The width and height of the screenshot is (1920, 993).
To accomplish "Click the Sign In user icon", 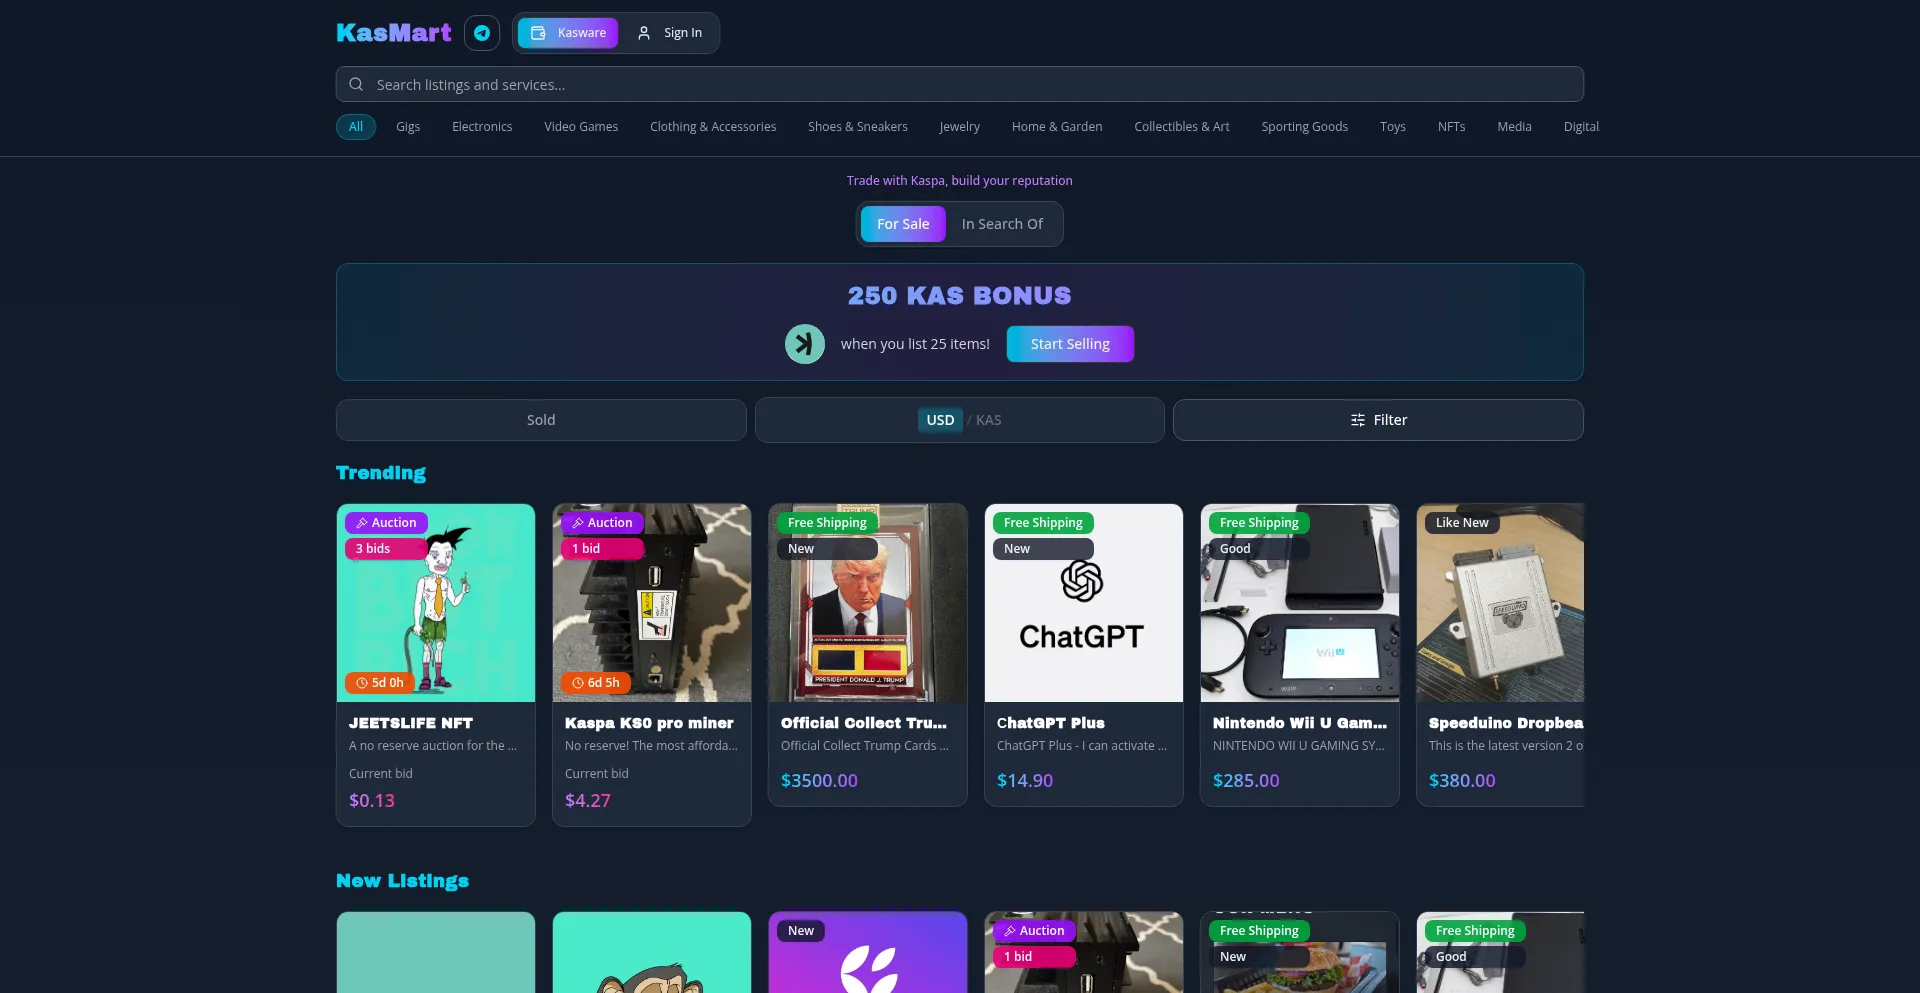I will [644, 33].
